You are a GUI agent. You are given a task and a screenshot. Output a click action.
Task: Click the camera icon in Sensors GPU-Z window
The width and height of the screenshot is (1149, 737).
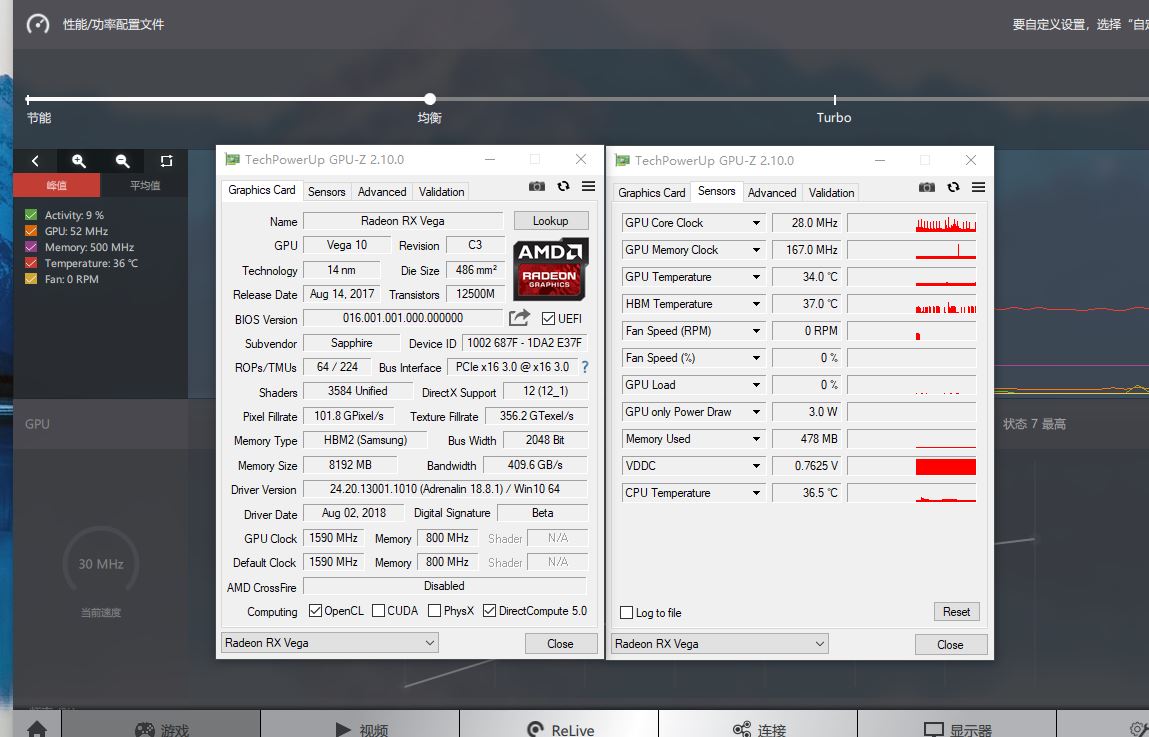[926, 188]
